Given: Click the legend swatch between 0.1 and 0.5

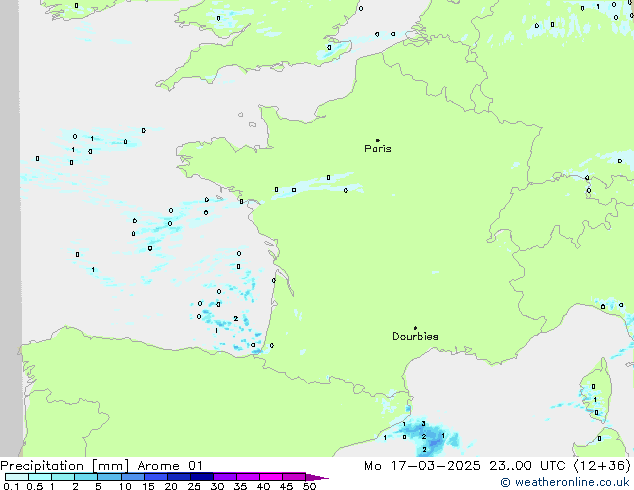Looking at the screenshot, I should point(17,477).
